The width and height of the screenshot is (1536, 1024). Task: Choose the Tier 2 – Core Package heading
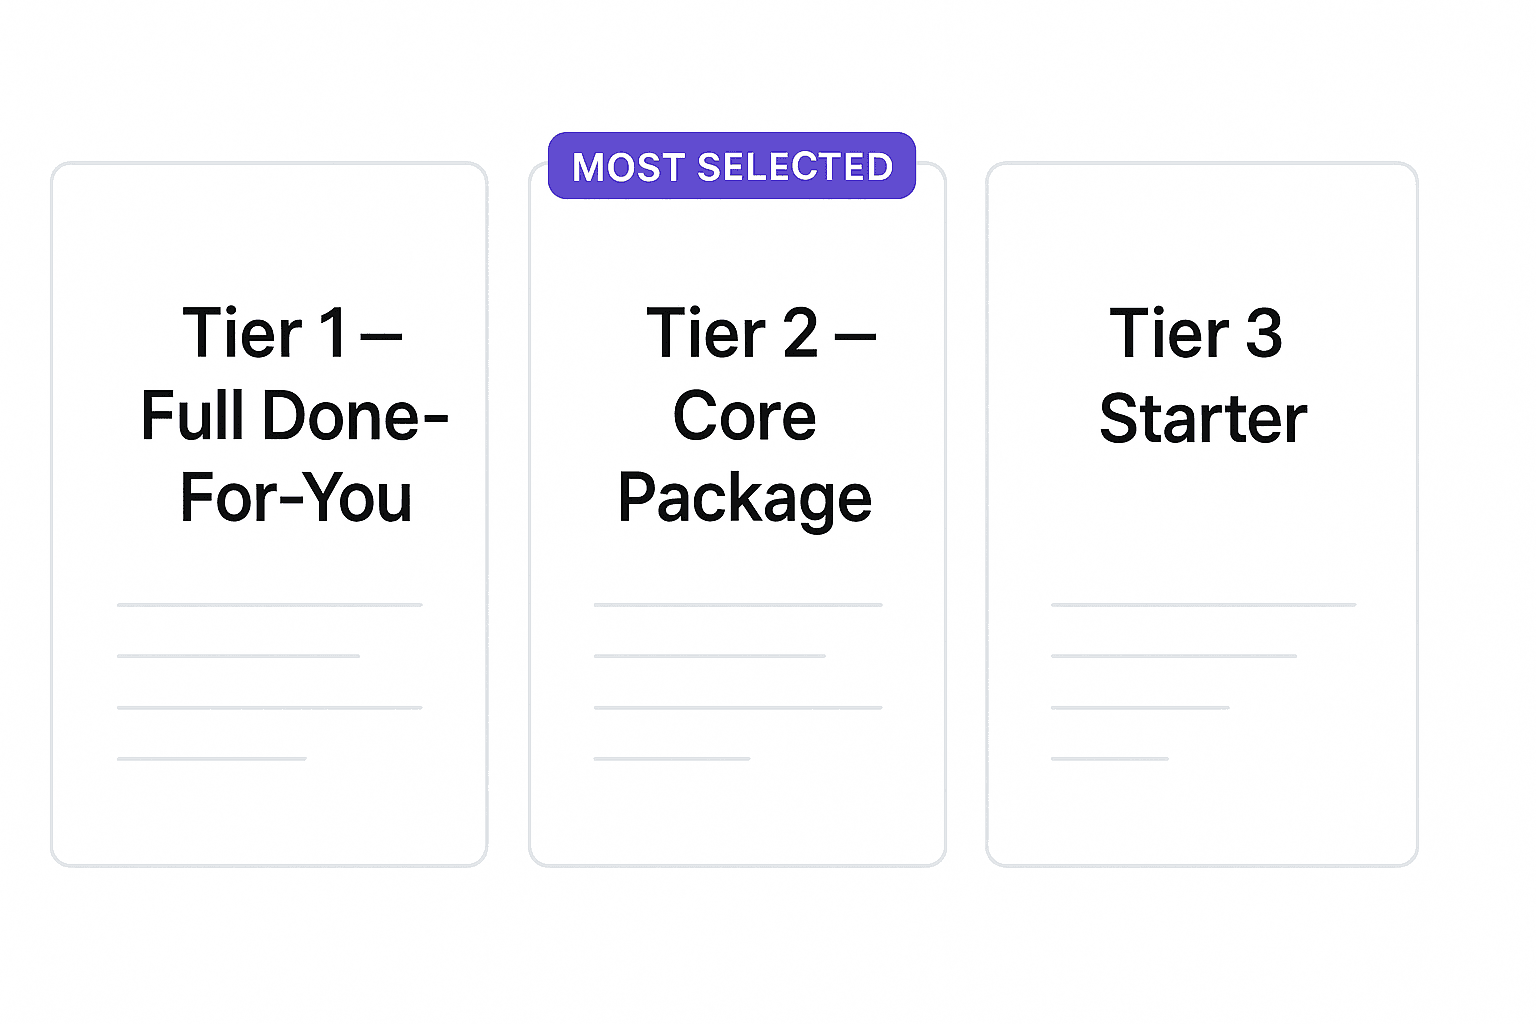[x=746, y=415]
